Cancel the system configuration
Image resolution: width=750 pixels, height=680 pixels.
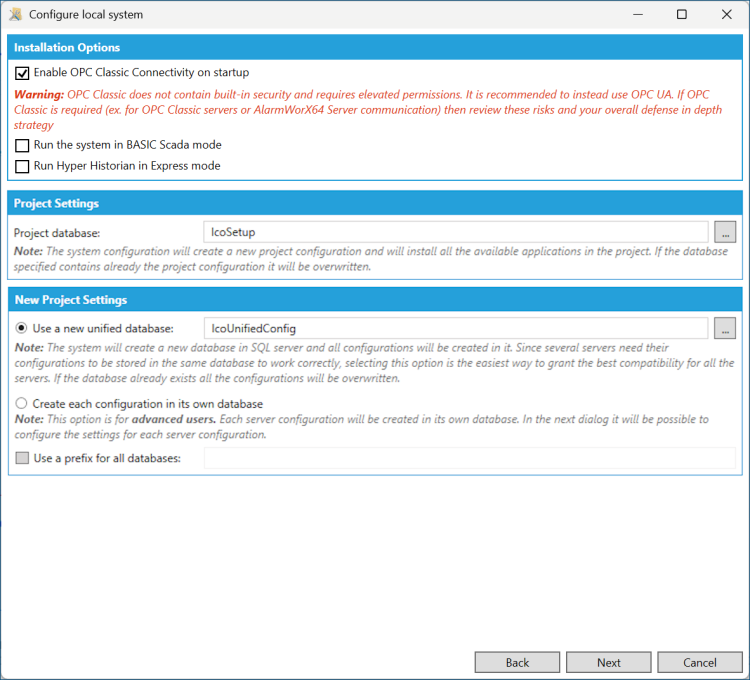[700, 662]
